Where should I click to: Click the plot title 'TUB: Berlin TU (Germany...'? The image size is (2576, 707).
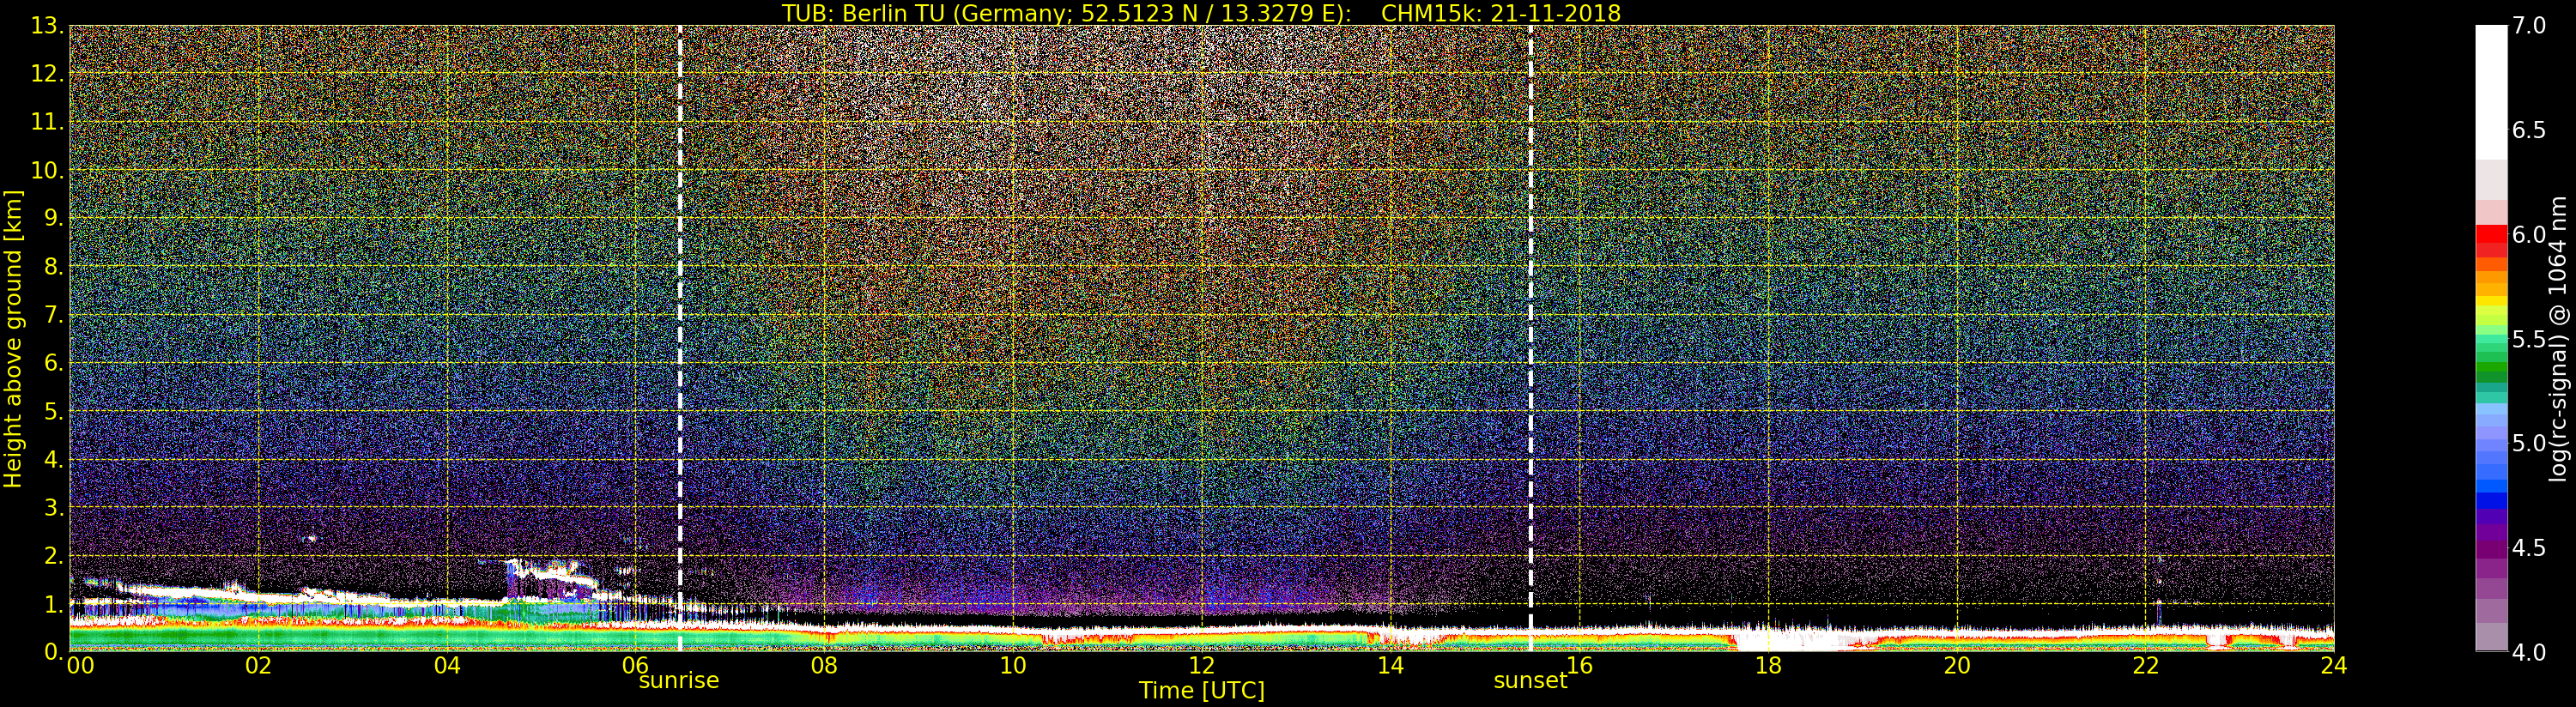1201,12
